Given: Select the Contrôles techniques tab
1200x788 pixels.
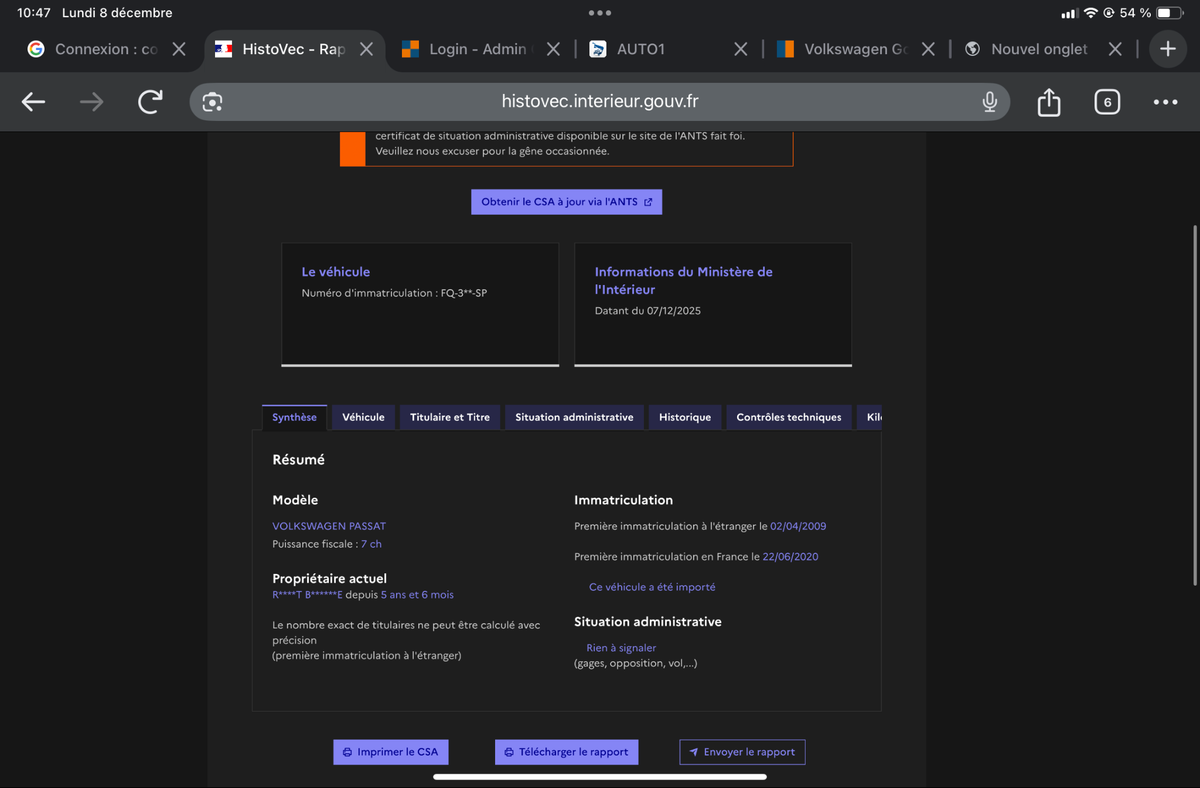Looking at the screenshot, I should click(x=788, y=417).
